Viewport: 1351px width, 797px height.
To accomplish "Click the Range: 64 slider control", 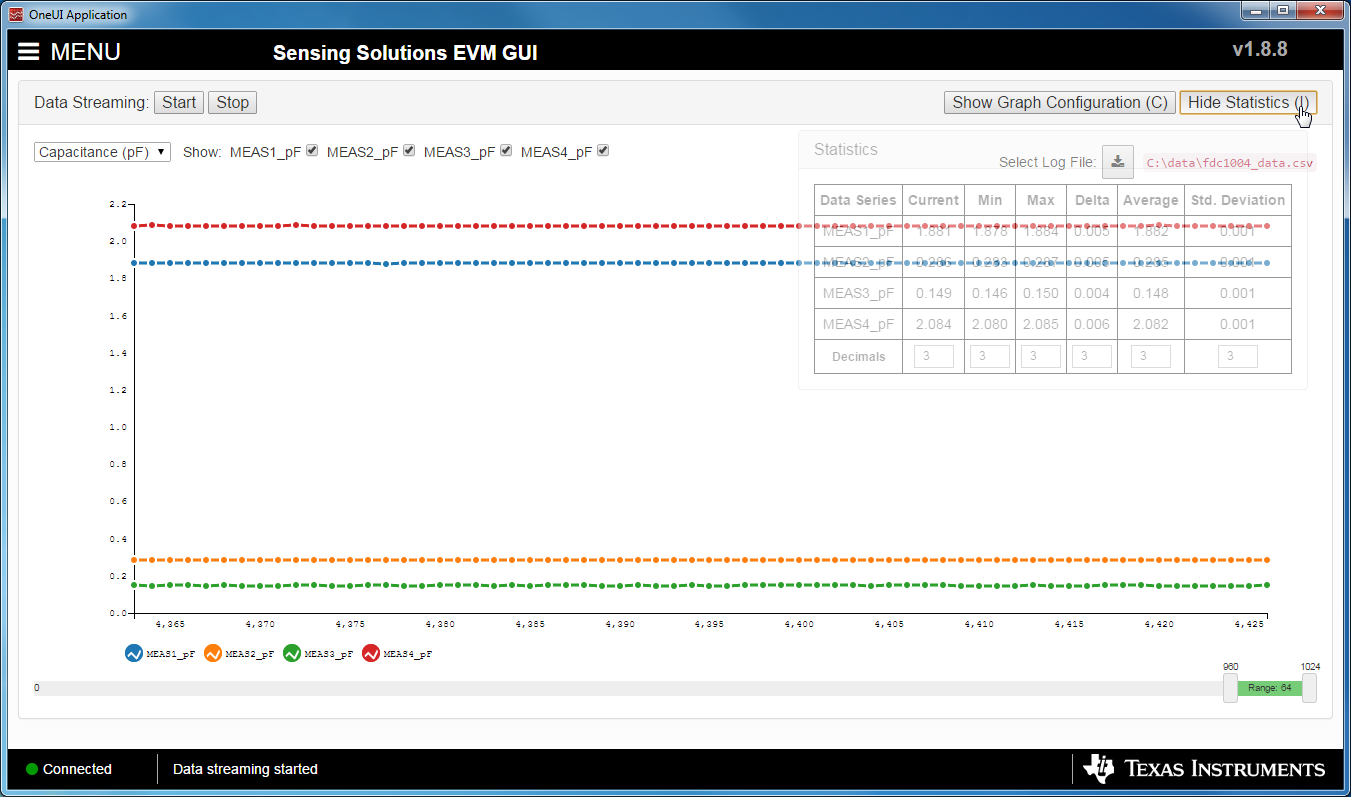I will point(1269,688).
